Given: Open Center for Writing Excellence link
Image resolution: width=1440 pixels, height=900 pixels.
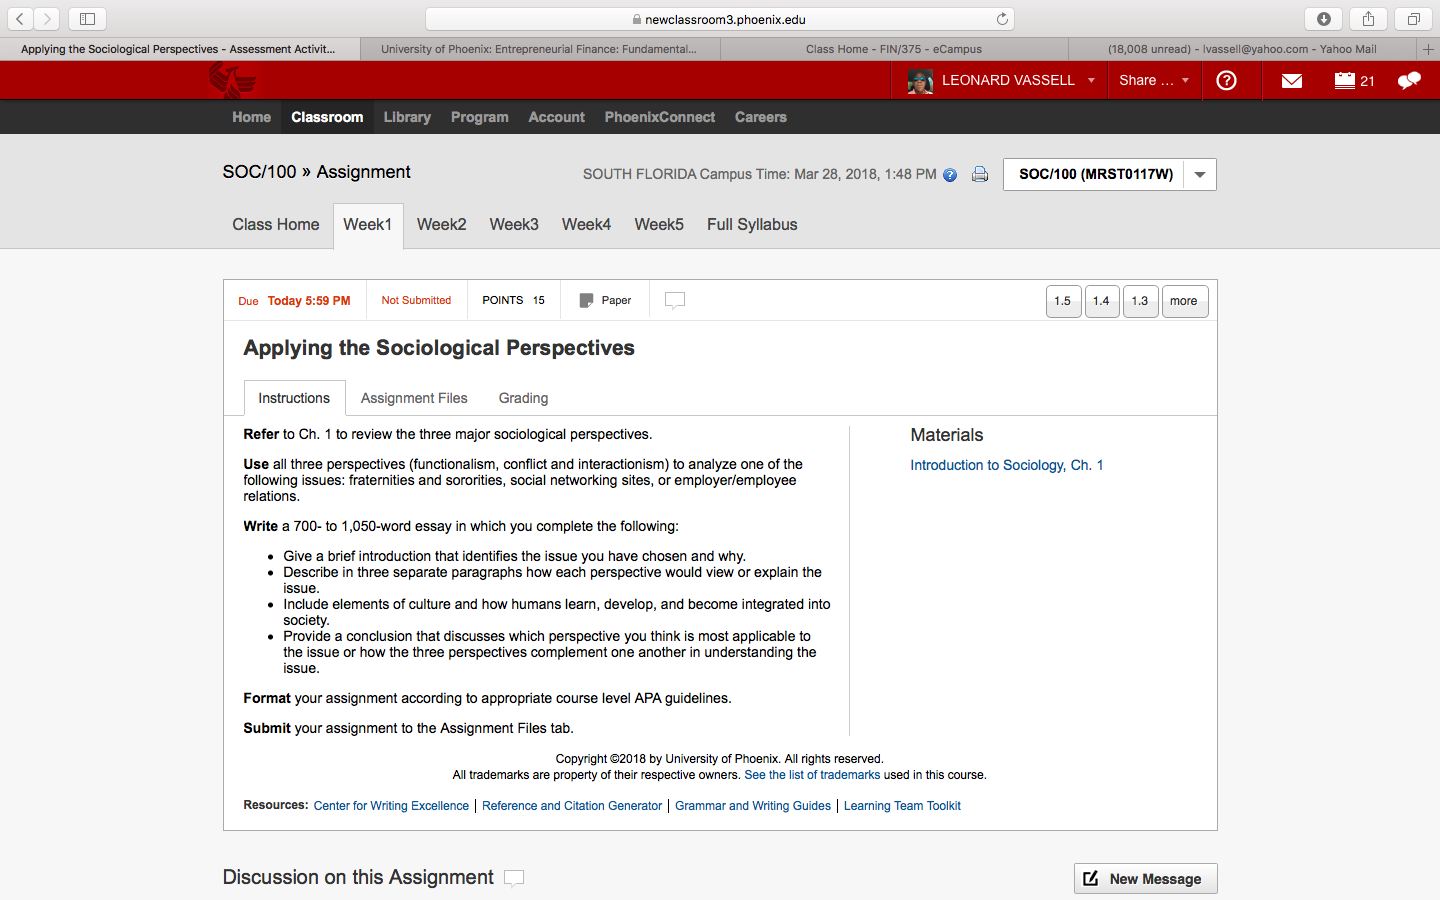Looking at the screenshot, I should [391, 806].
